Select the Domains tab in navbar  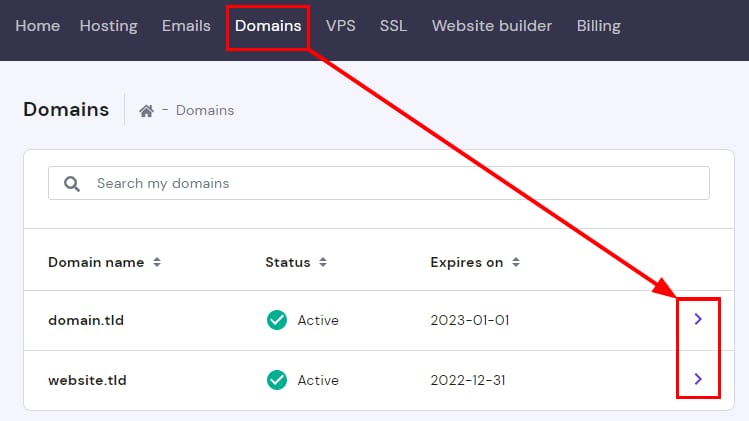pos(268,26)
